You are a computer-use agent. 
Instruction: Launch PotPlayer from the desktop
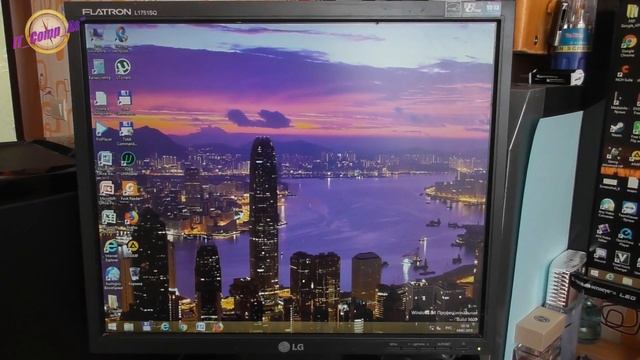103,131
